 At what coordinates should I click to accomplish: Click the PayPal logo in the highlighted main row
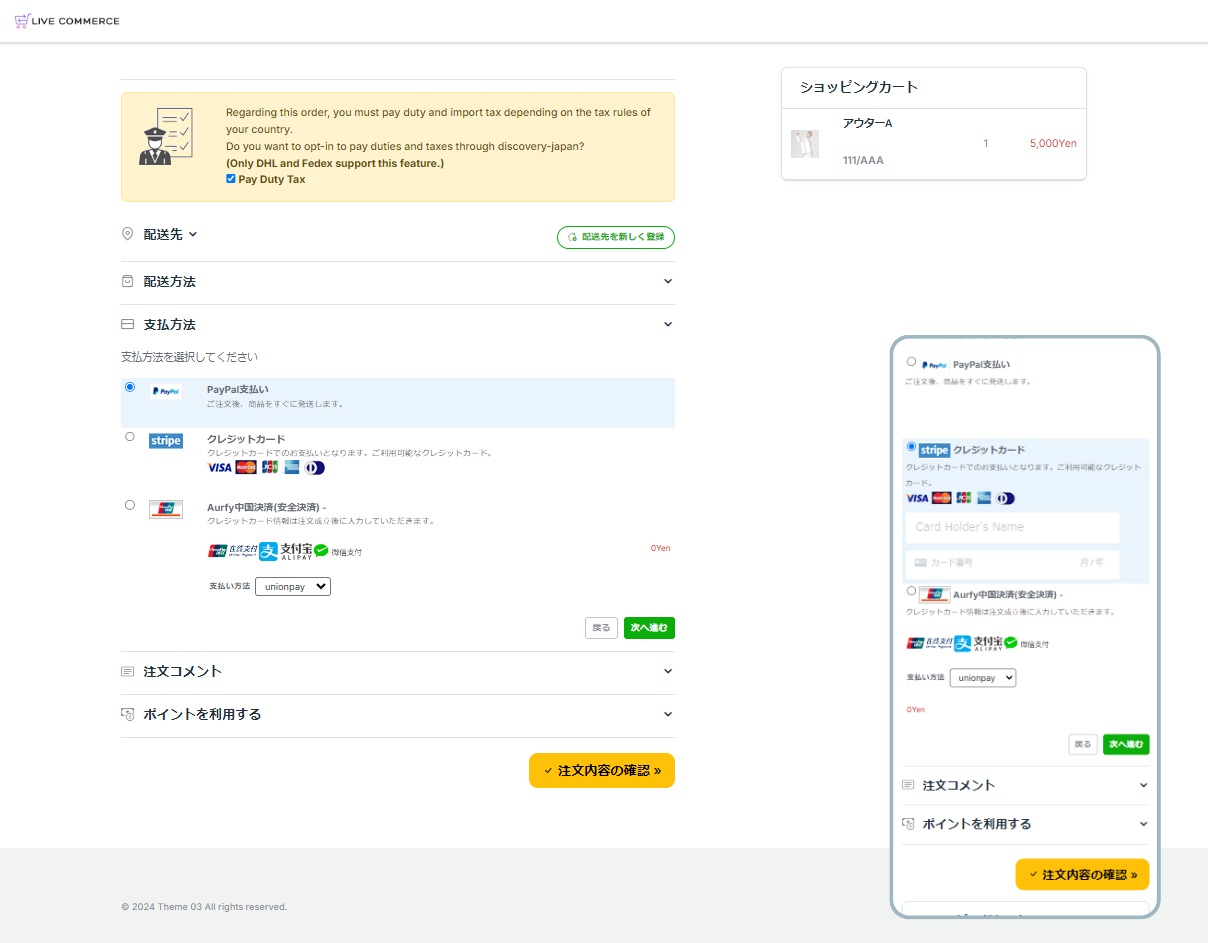166,392
